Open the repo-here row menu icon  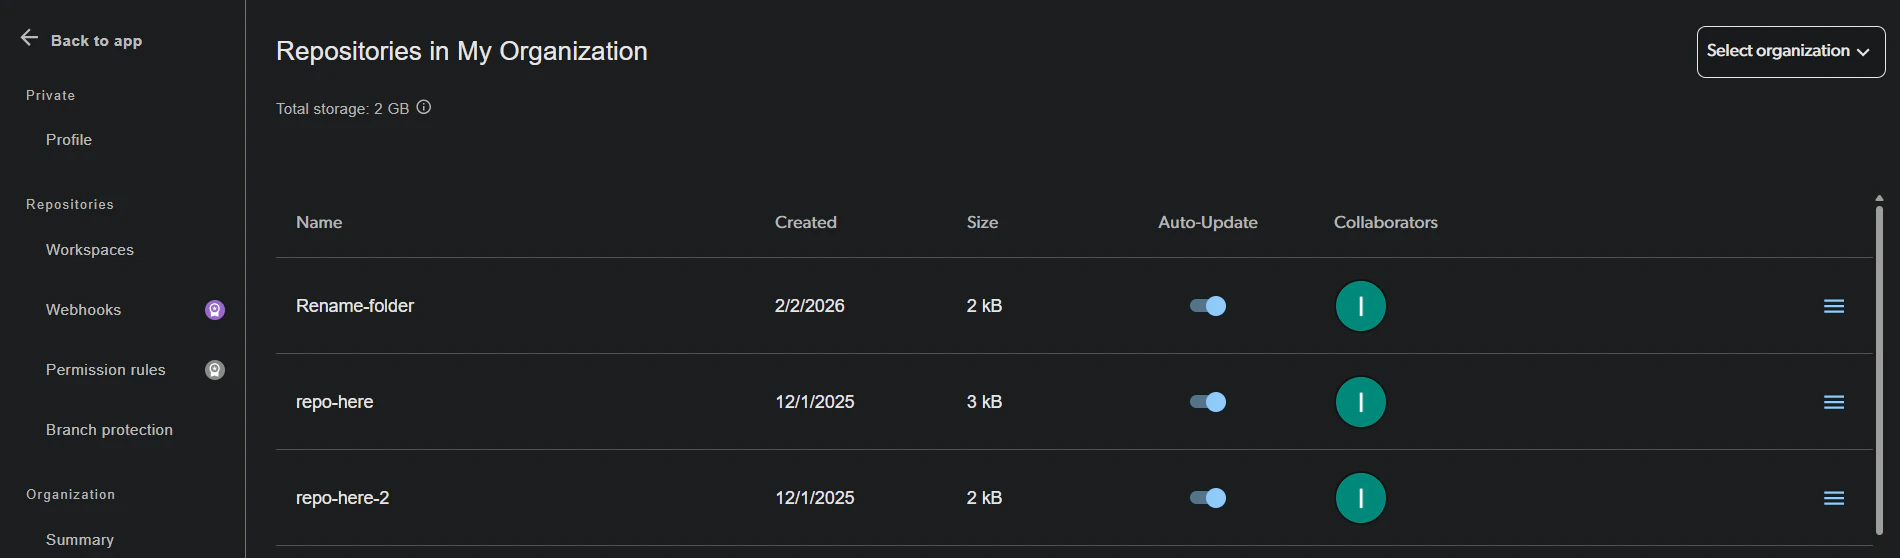click(x=1834, y=402)
